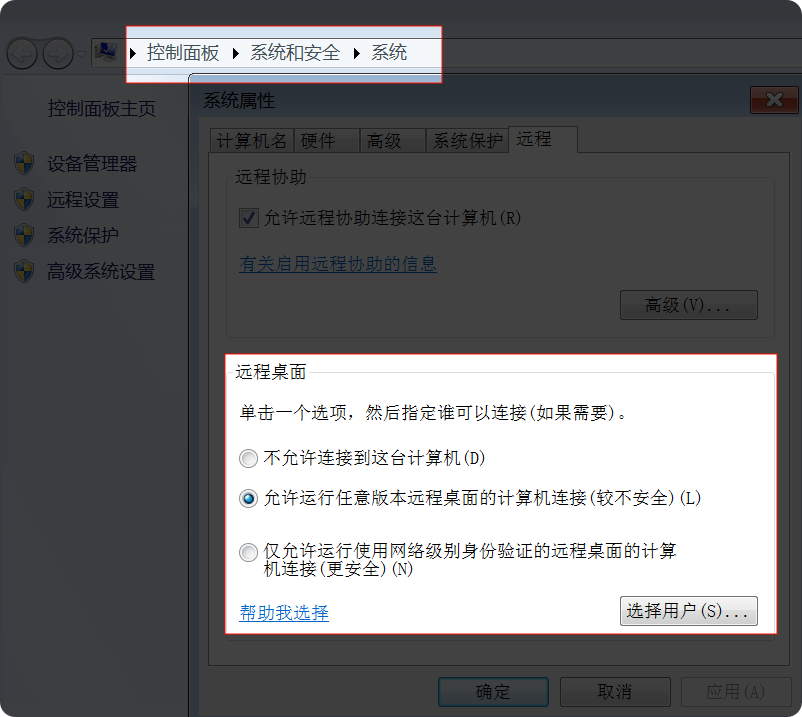Close the 系统属性 dialog with X button
The width and height of the screenshot is (802, 717).
773,100
